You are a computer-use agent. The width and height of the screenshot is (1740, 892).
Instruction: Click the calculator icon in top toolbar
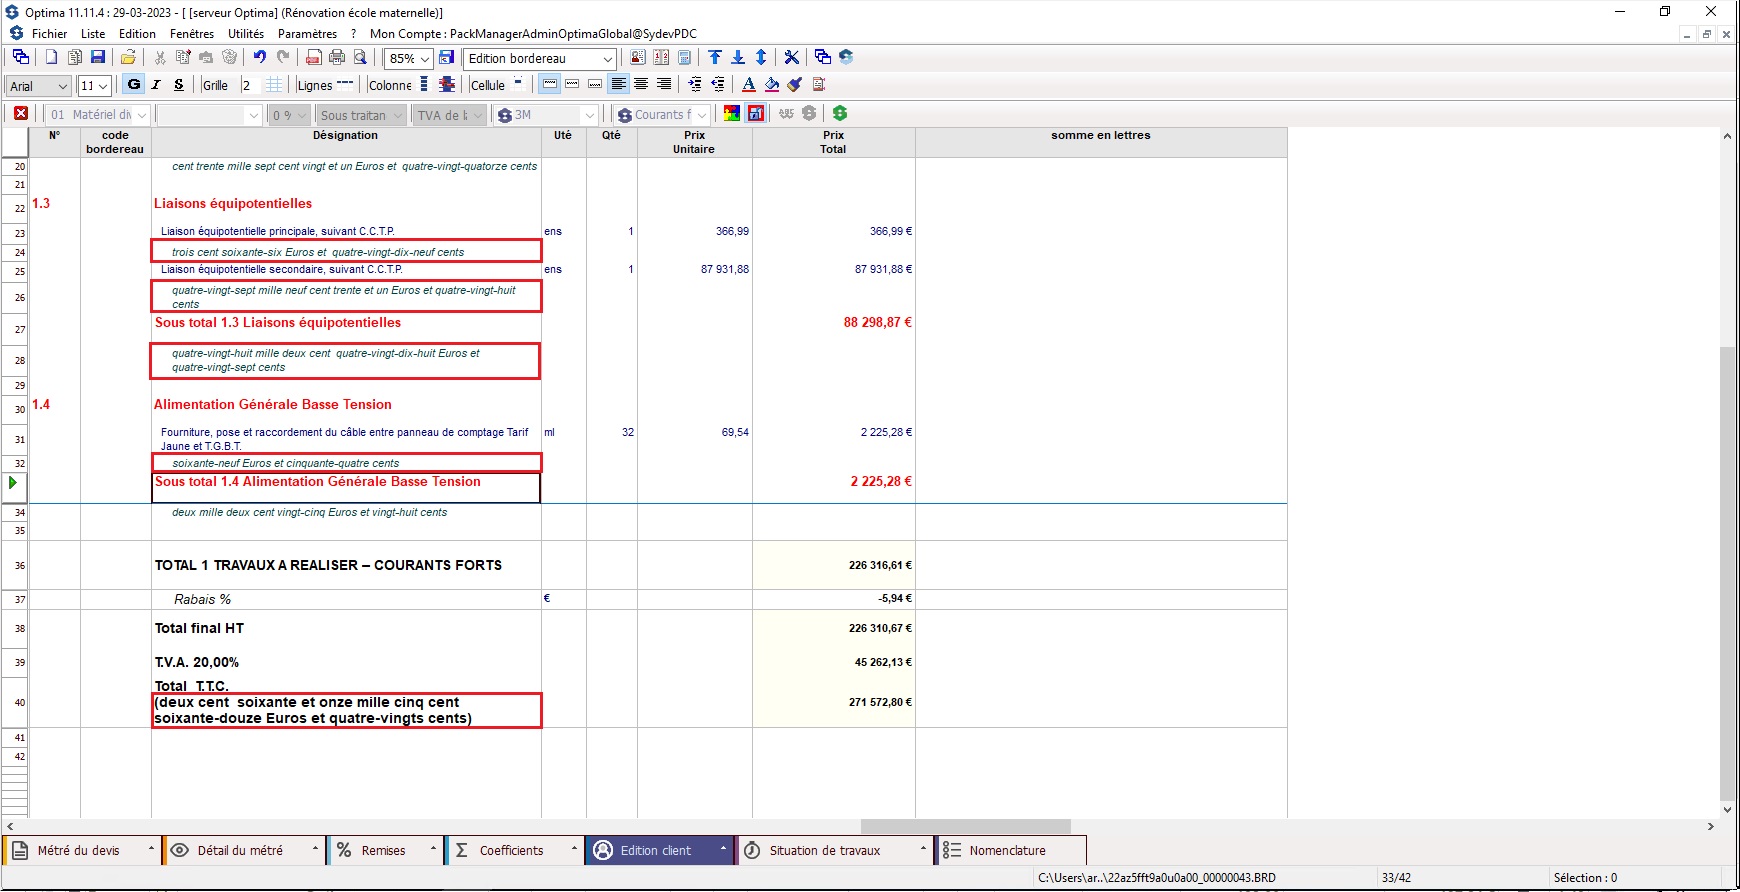point(685,58)
